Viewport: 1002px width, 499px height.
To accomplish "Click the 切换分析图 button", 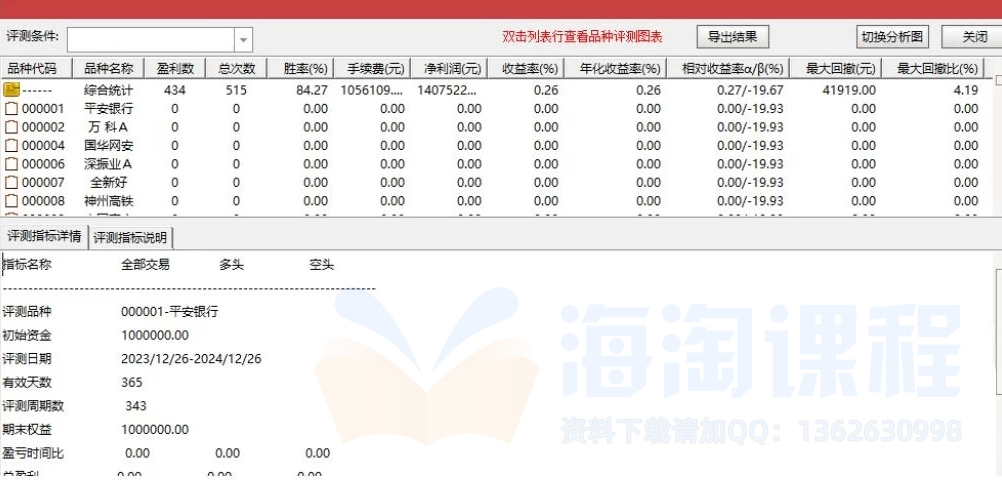I will click(893, 37).
